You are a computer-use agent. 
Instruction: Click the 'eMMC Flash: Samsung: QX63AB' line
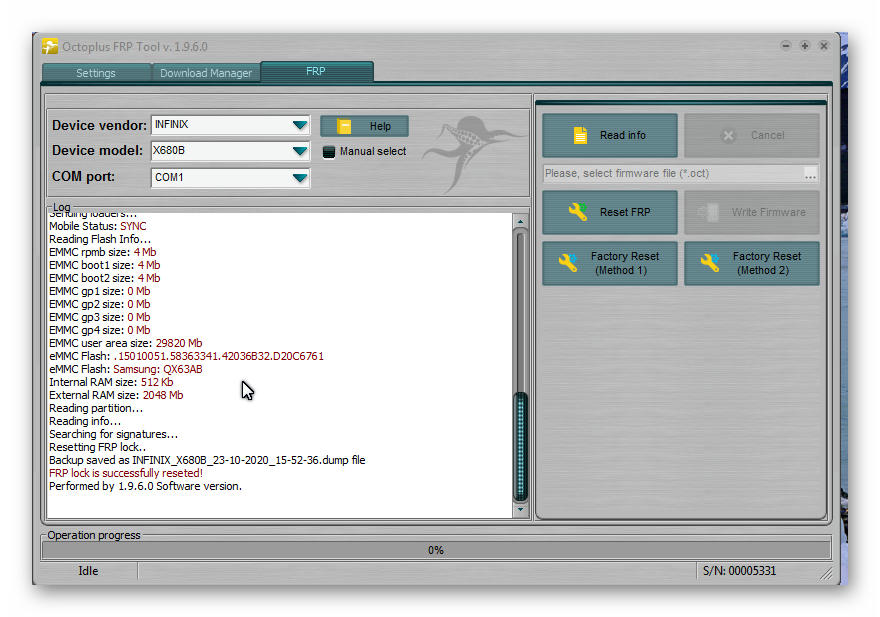[126, 369]
